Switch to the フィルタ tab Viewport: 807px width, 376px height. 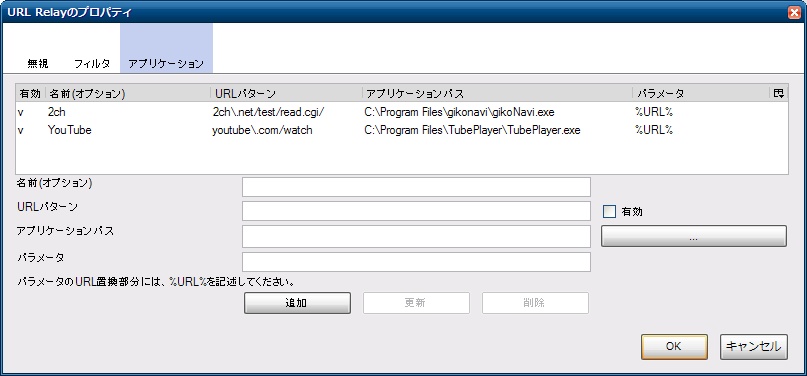(x=92, y=64)
